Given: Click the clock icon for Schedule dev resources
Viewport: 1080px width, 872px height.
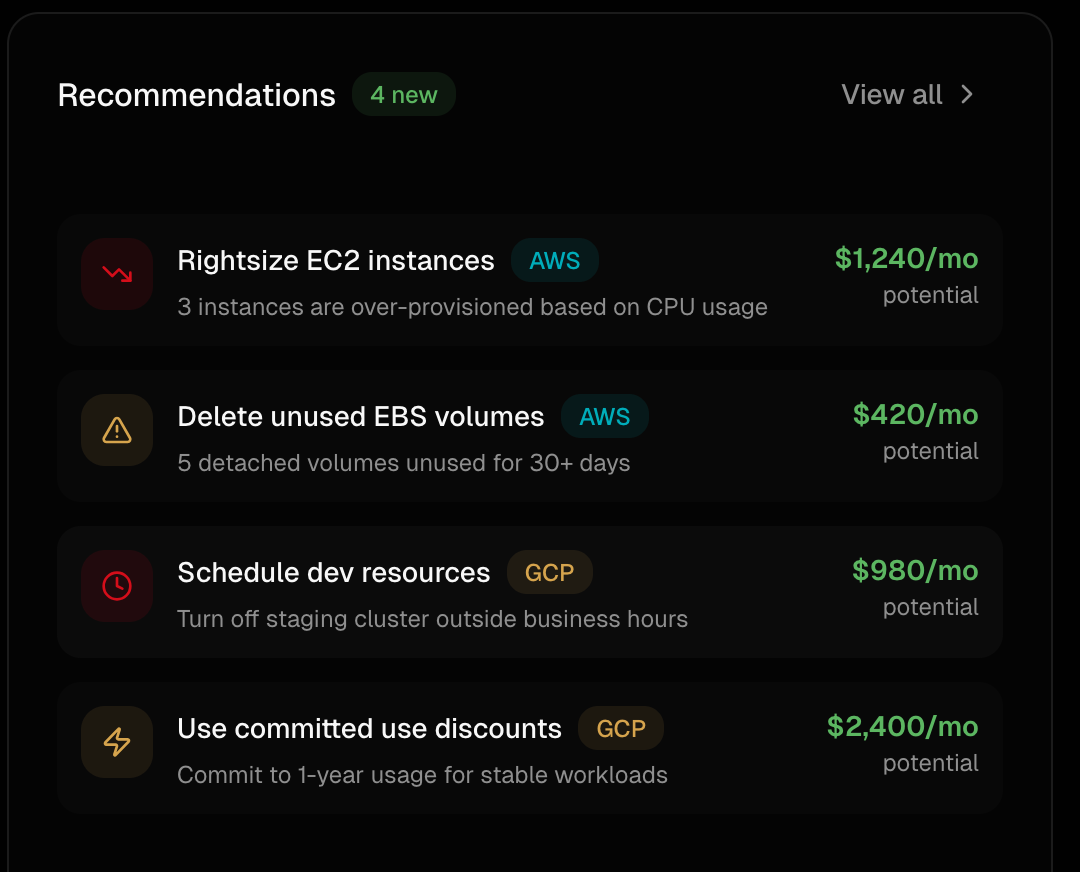Looking at the screenshot, I should point(116,586).
